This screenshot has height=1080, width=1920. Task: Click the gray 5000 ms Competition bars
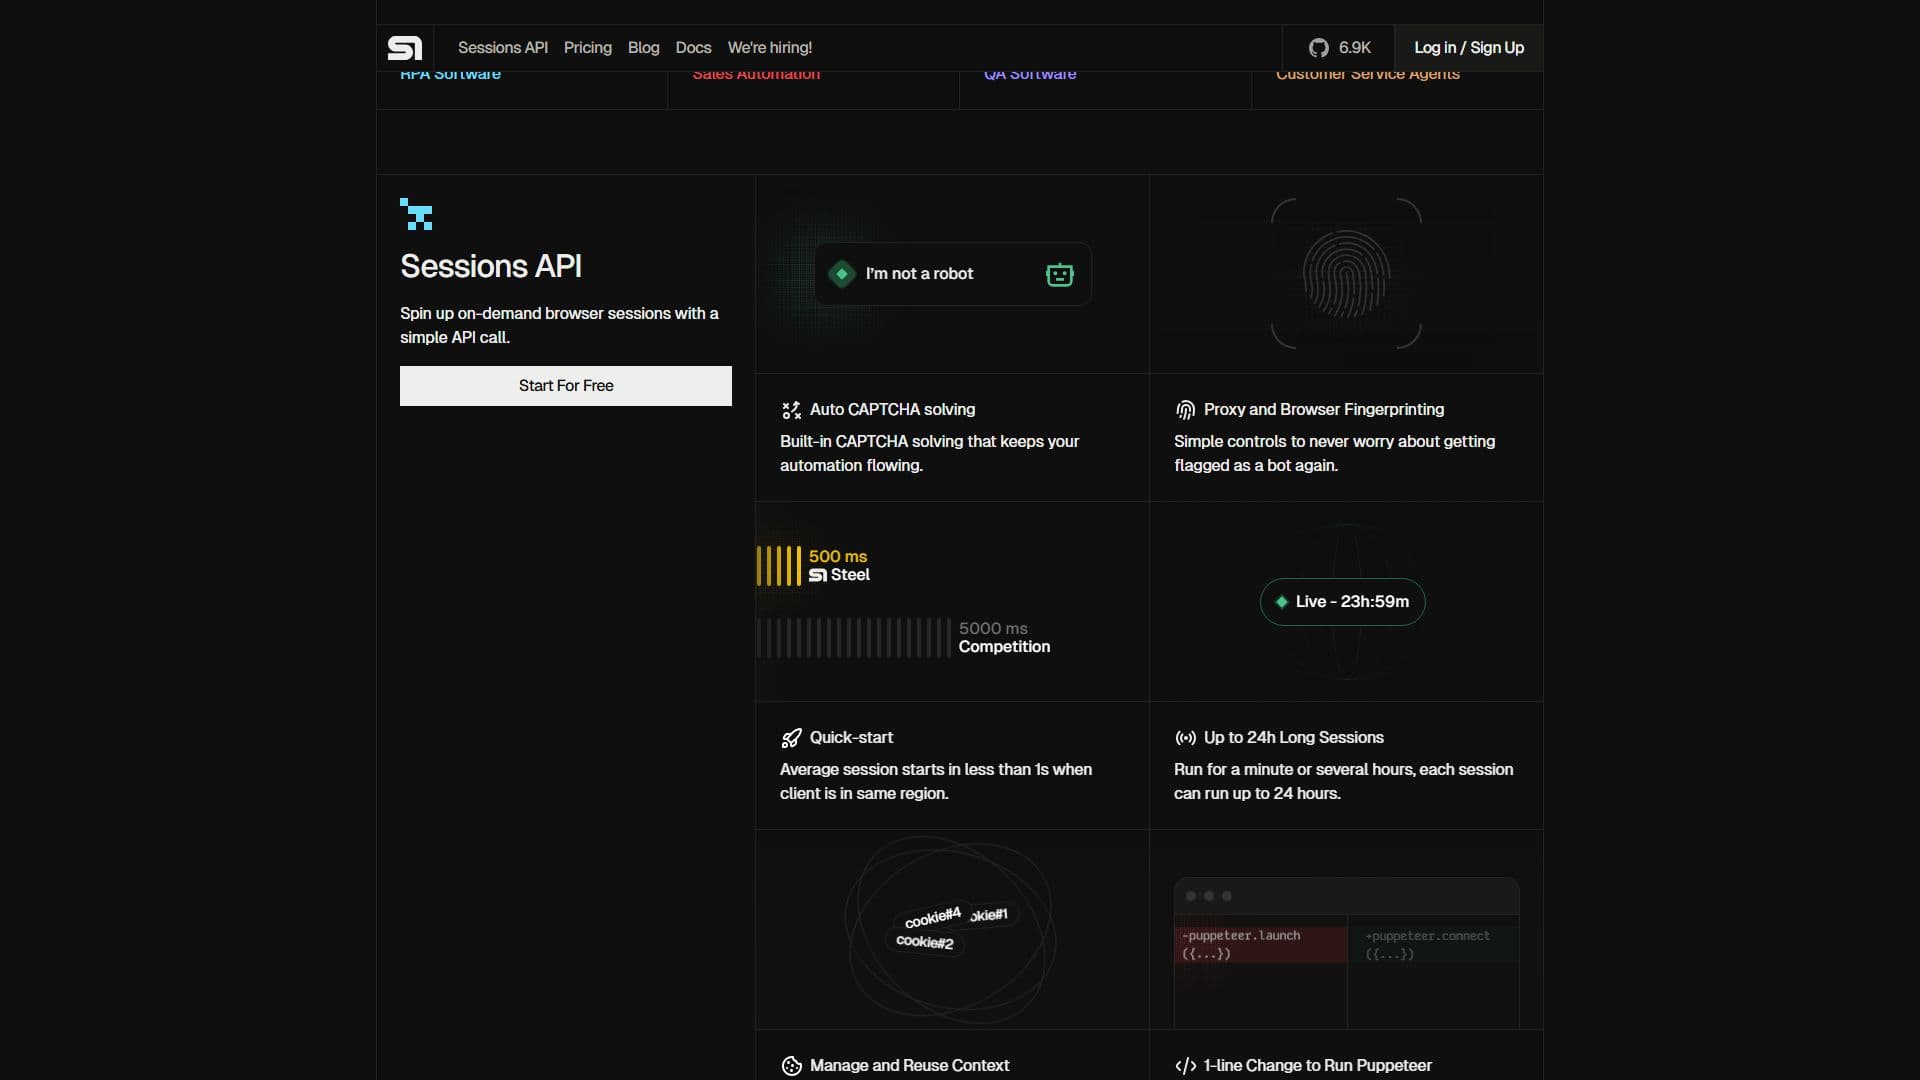click(x=854, y=638)
